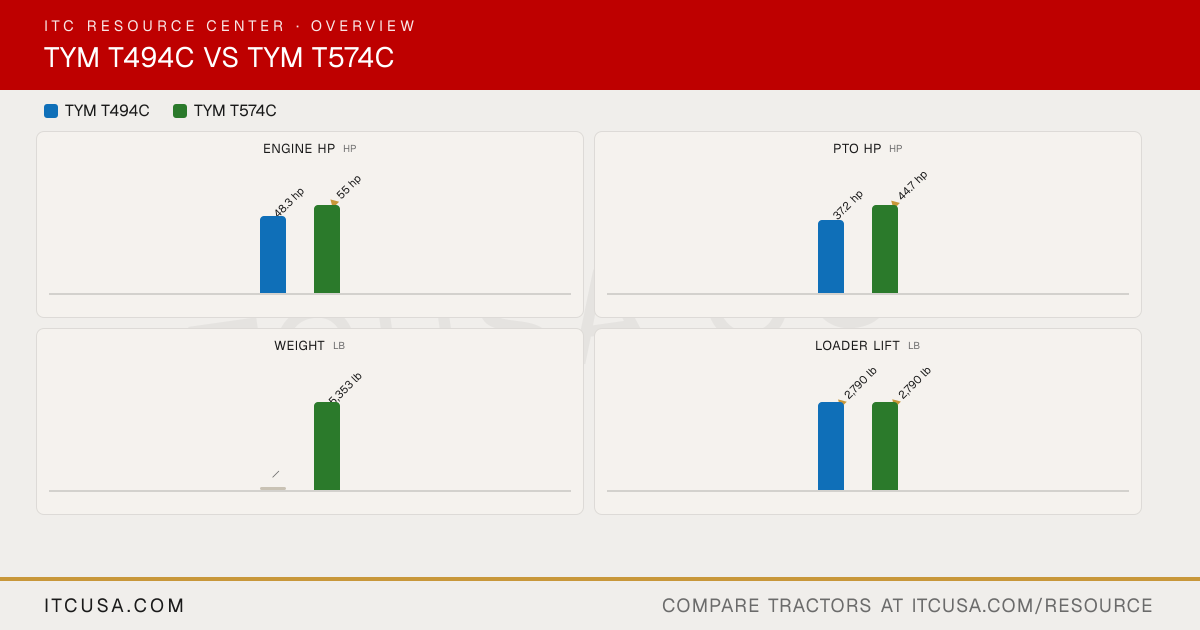
Task: Click the green Loader Lift bar
Action: pos(885,446)
